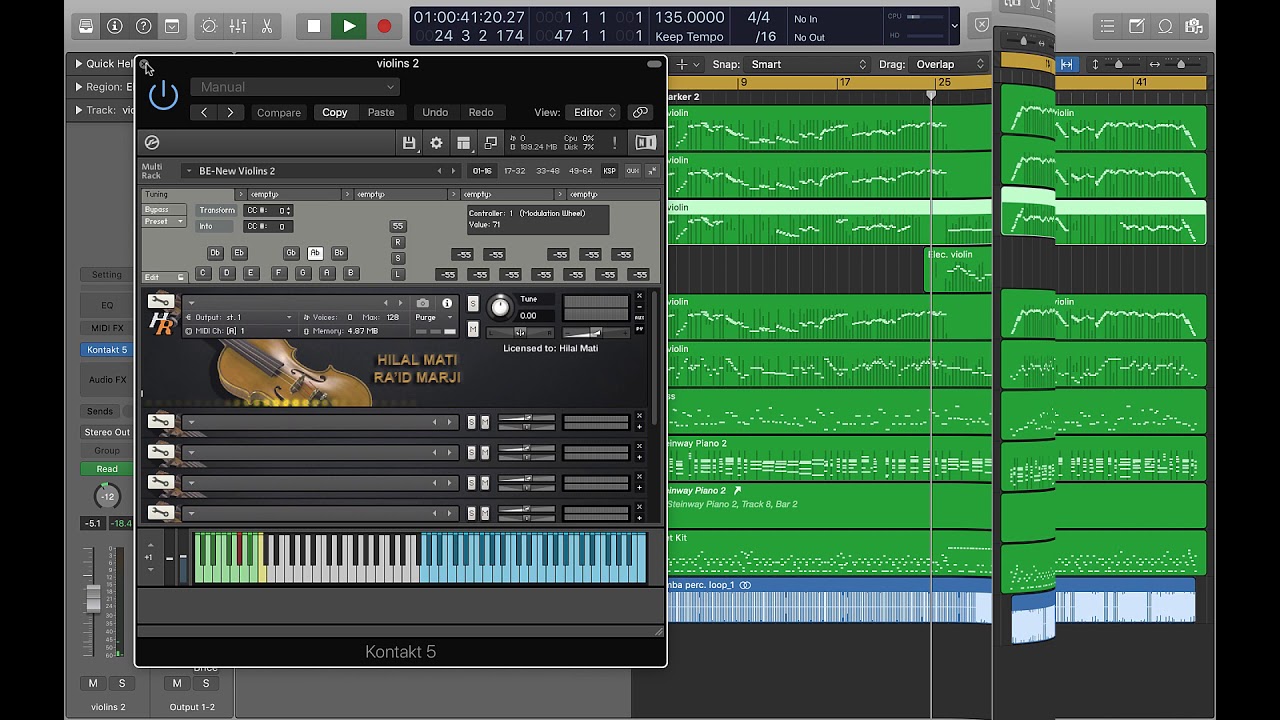This screenshot has height=720, width=1280.
Task: Select the 49-64 rack page tab
Action: [x=581, y=171]
